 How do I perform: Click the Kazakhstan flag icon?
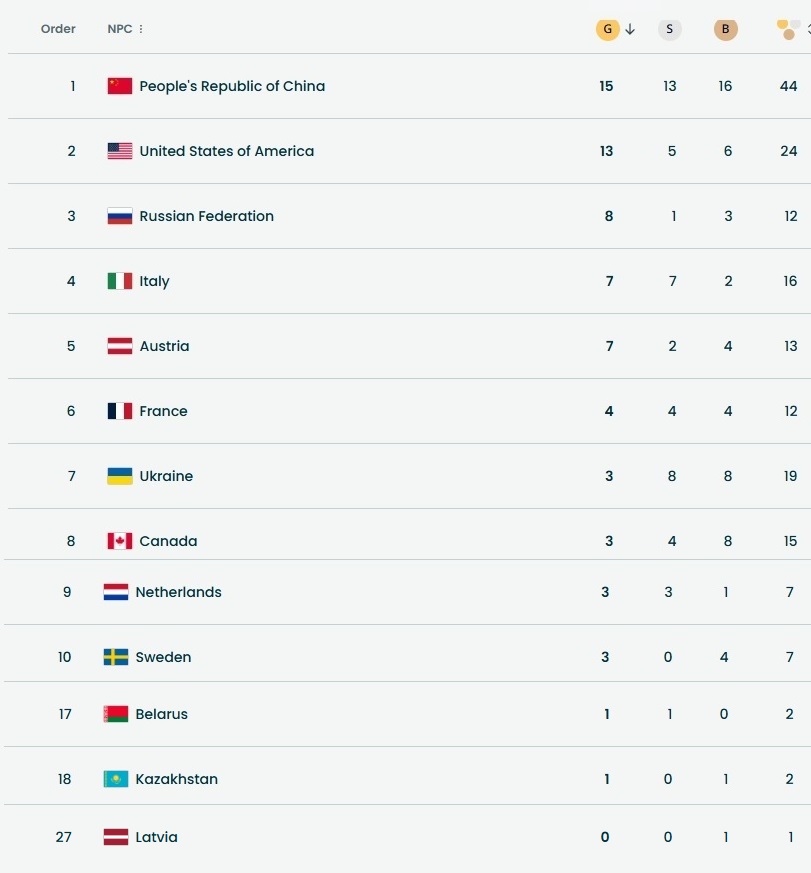click(x=116, y=779)
